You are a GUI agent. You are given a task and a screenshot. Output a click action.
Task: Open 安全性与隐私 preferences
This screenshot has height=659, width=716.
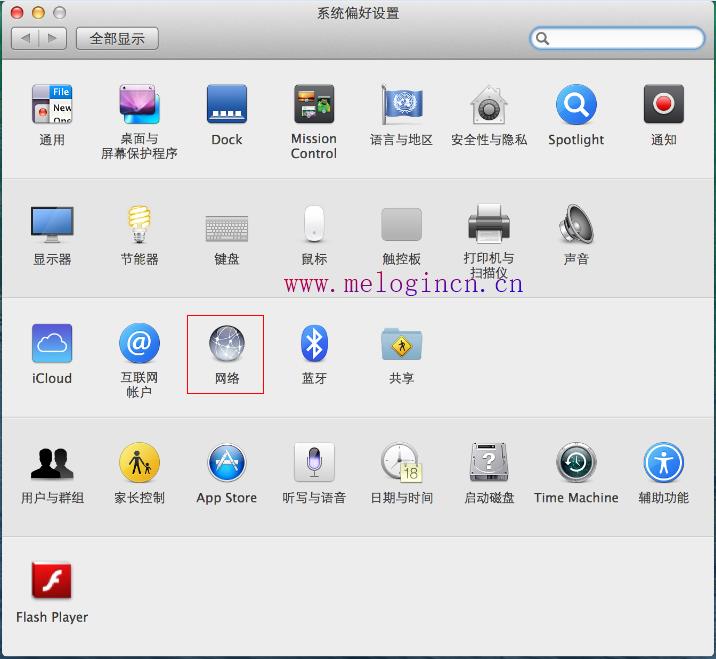[x=489, y=104]
